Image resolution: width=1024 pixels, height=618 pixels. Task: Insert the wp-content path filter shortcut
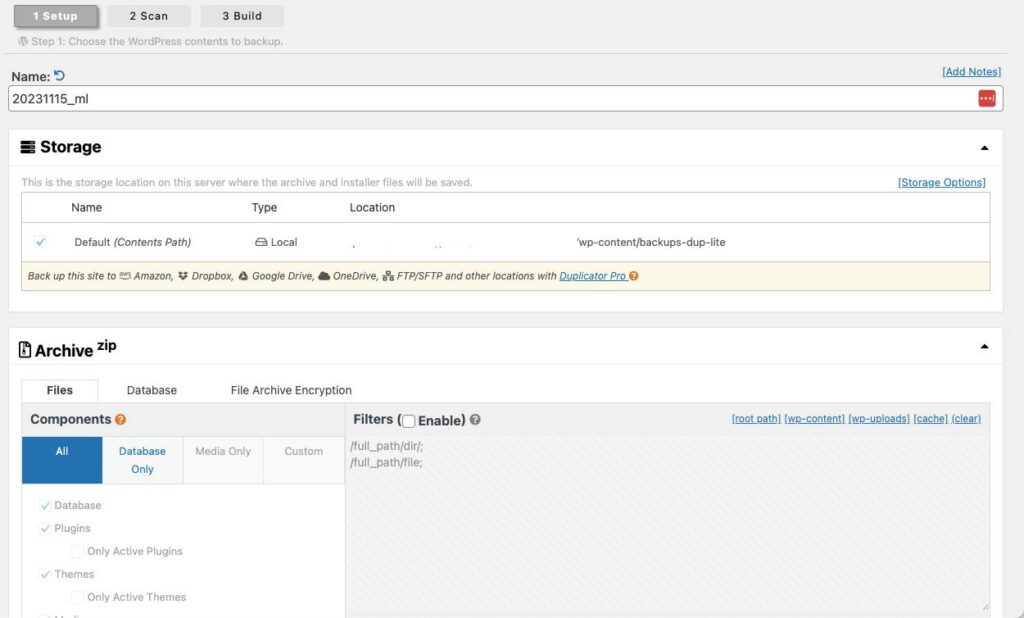[814, 419]
